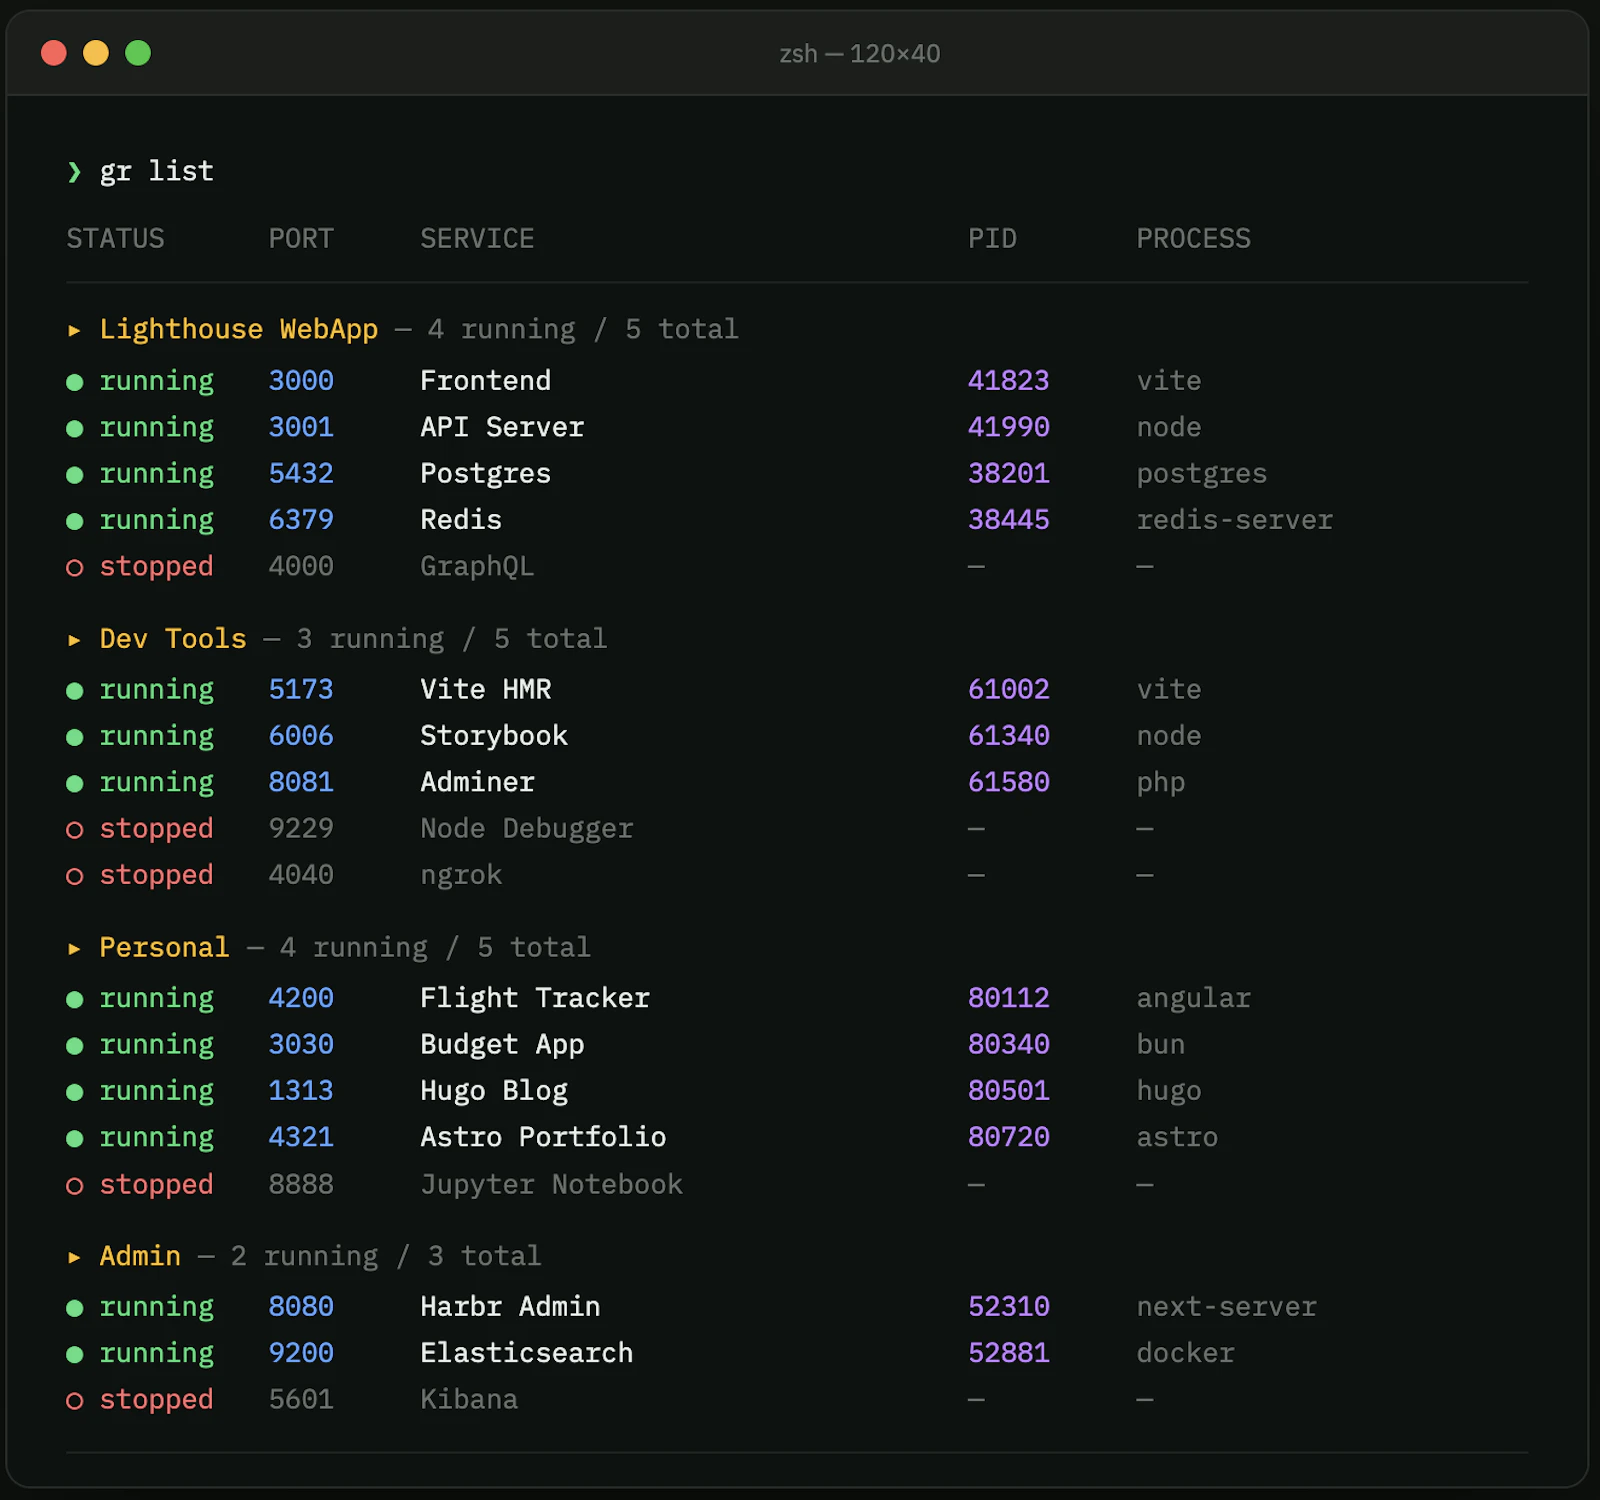Click the green status dot beside Flight Tracker
This screenshot has height=1500, width=1600.
(74, 999)
